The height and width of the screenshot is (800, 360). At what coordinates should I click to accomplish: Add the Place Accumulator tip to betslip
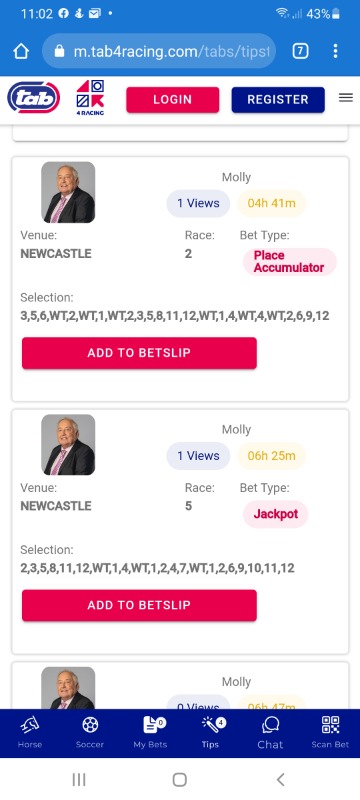[139, 353]
